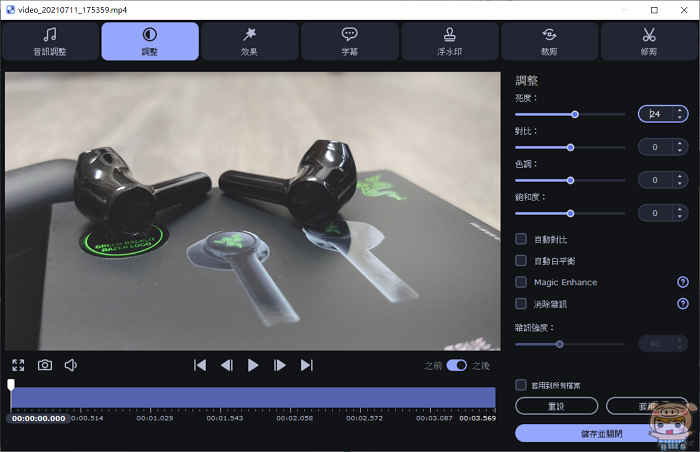The image size is (700, 452).
Task: Click the 套用 apply button
Action: (647, 406)
